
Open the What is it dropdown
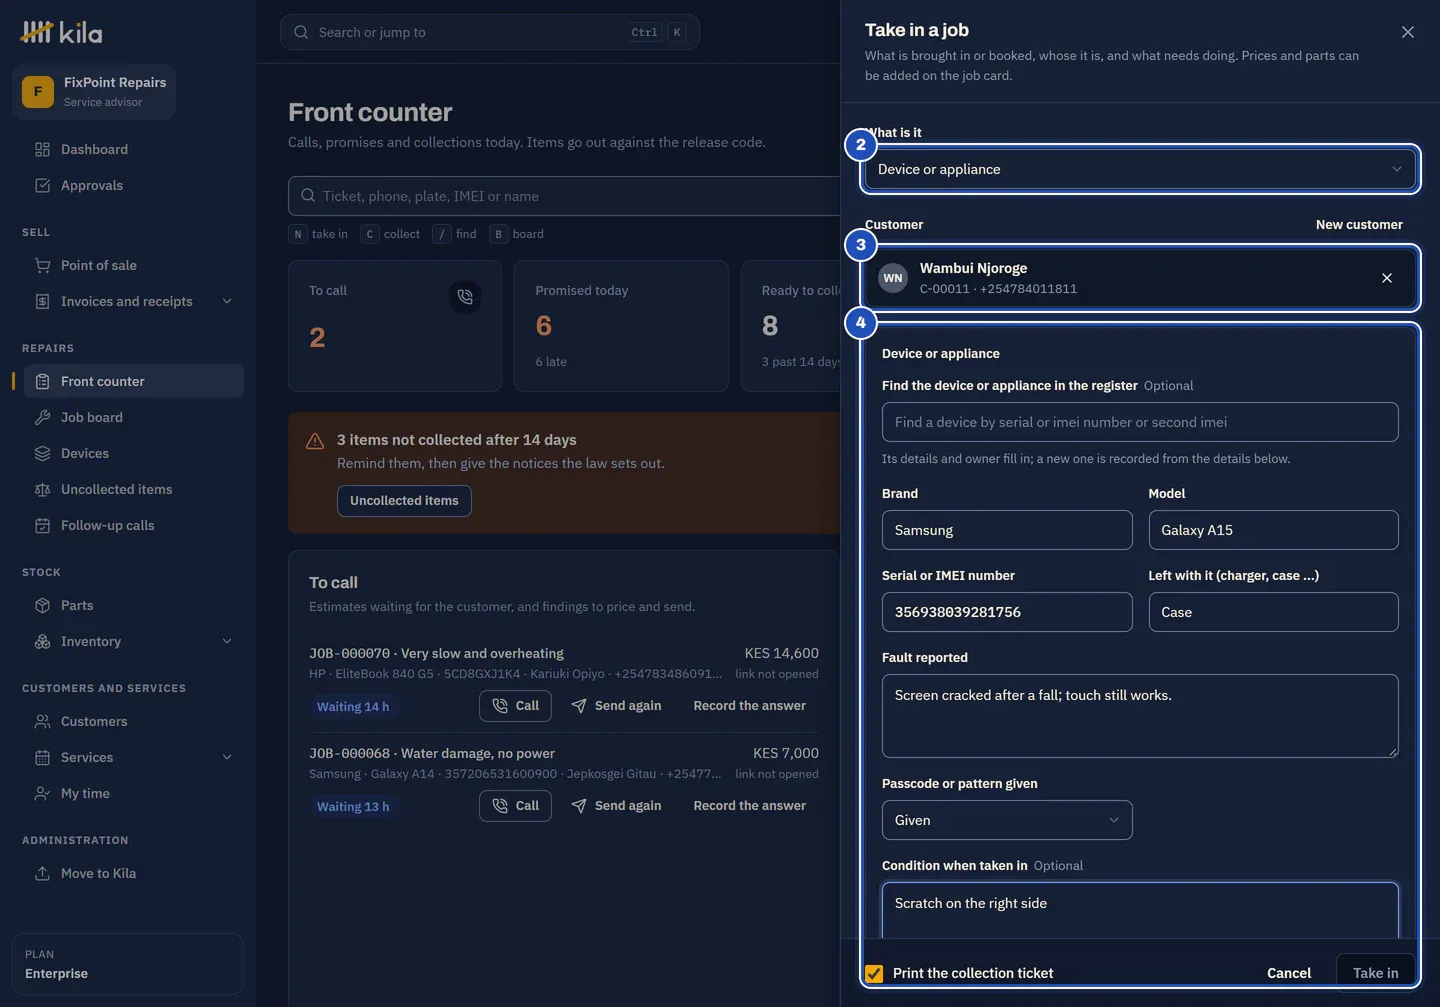click(x=1140, y=169)
